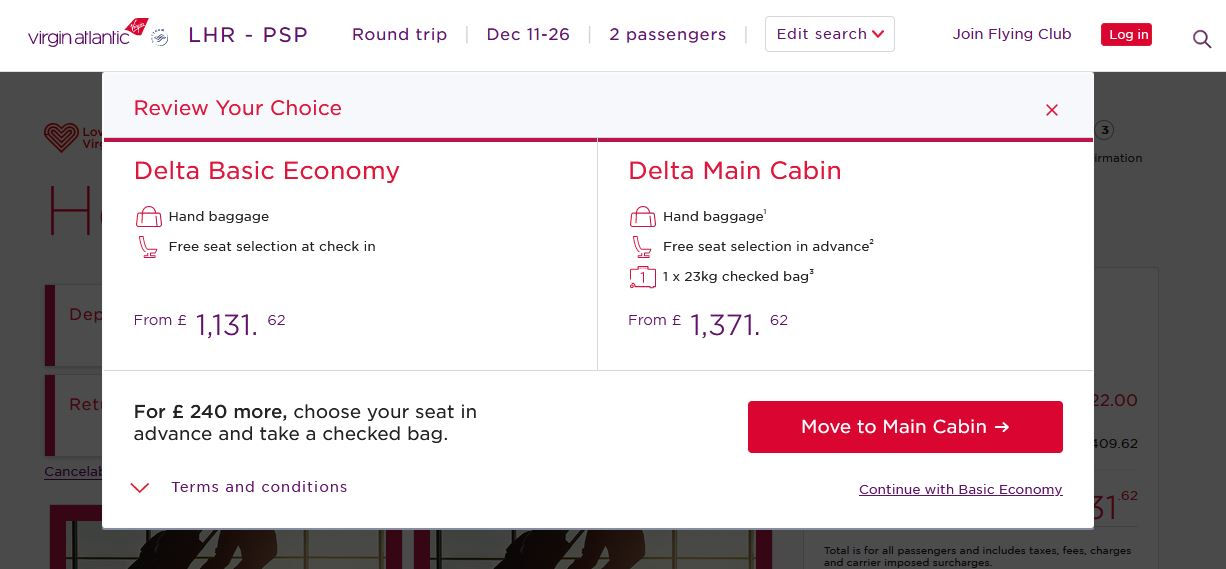
Task: Continue with Basic Economy link
Action: (960, 489)
